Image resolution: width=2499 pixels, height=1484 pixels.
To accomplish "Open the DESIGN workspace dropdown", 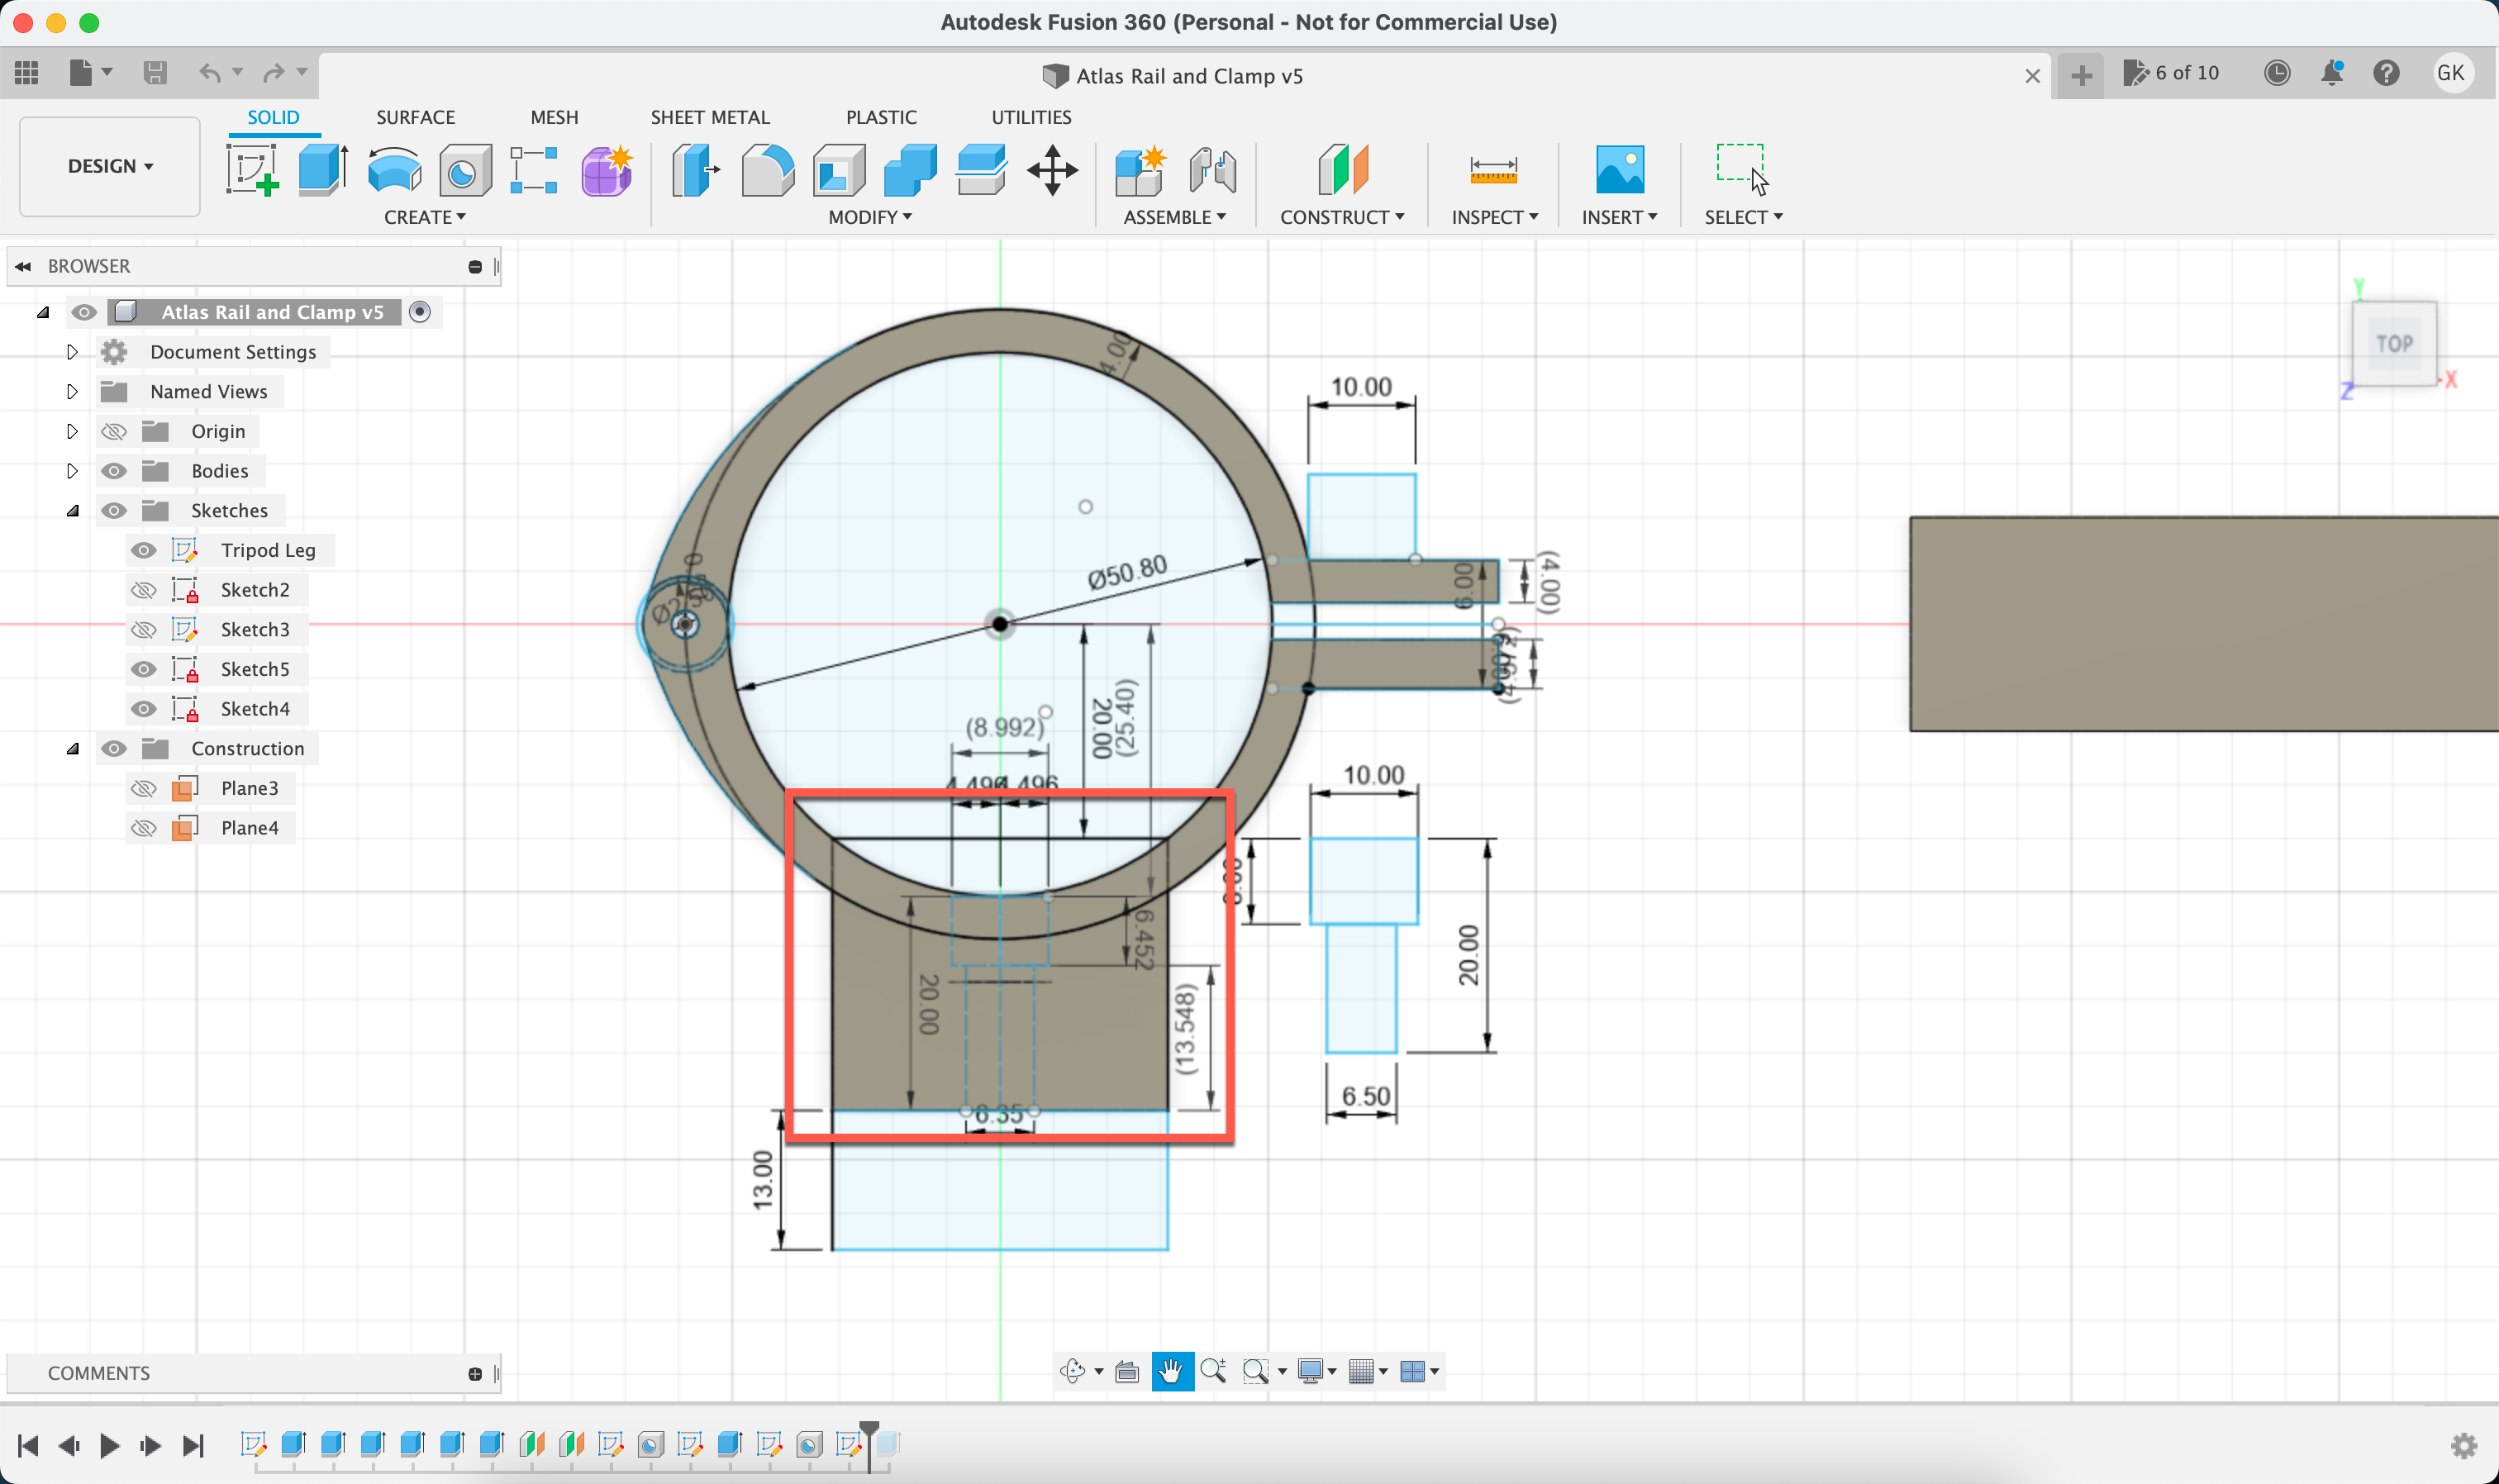I will [108, 166].
